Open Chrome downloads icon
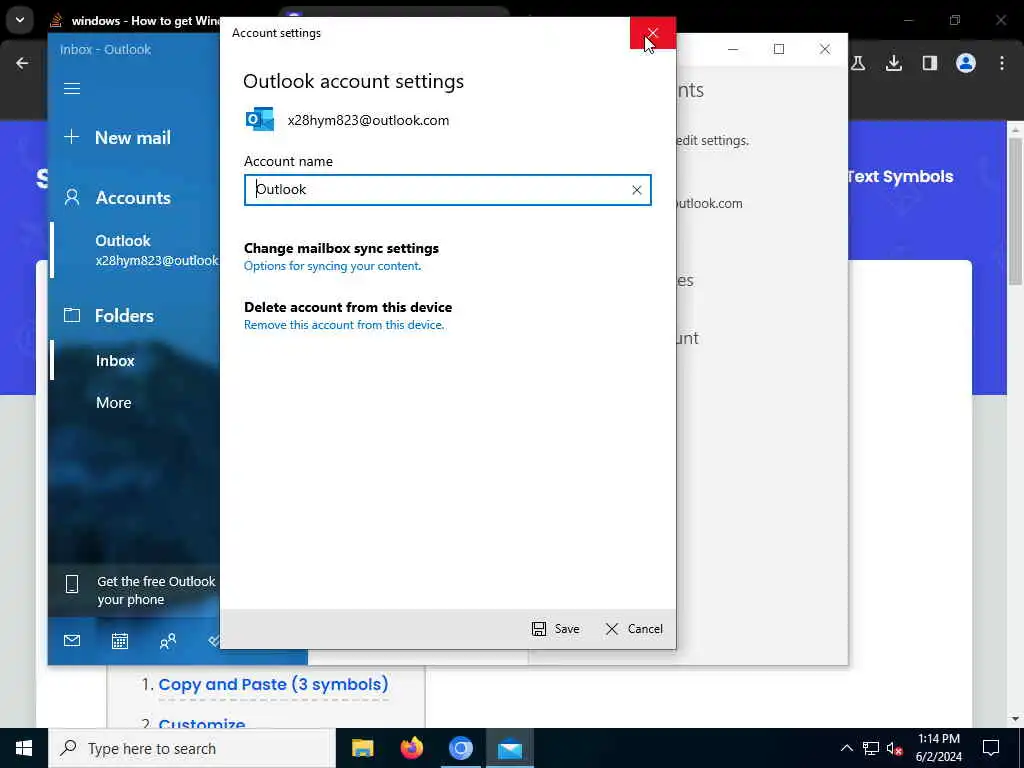Image resolution: width=1024 pixels, height=768 pixels. coord(893,63)
